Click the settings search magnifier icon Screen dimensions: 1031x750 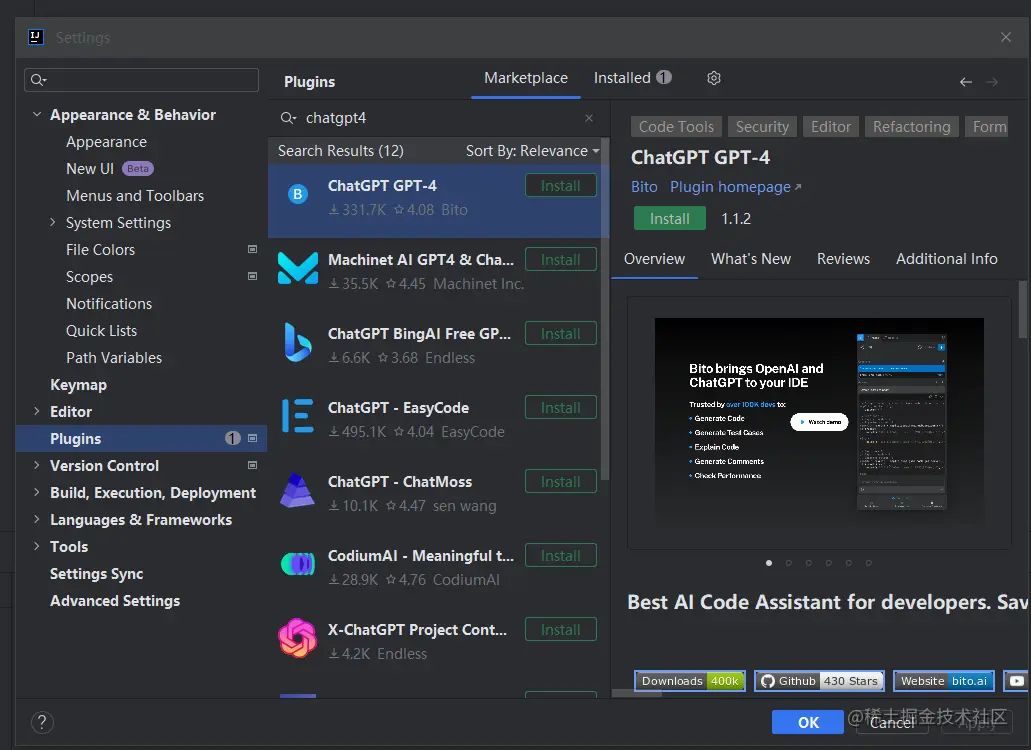[38, 80]
